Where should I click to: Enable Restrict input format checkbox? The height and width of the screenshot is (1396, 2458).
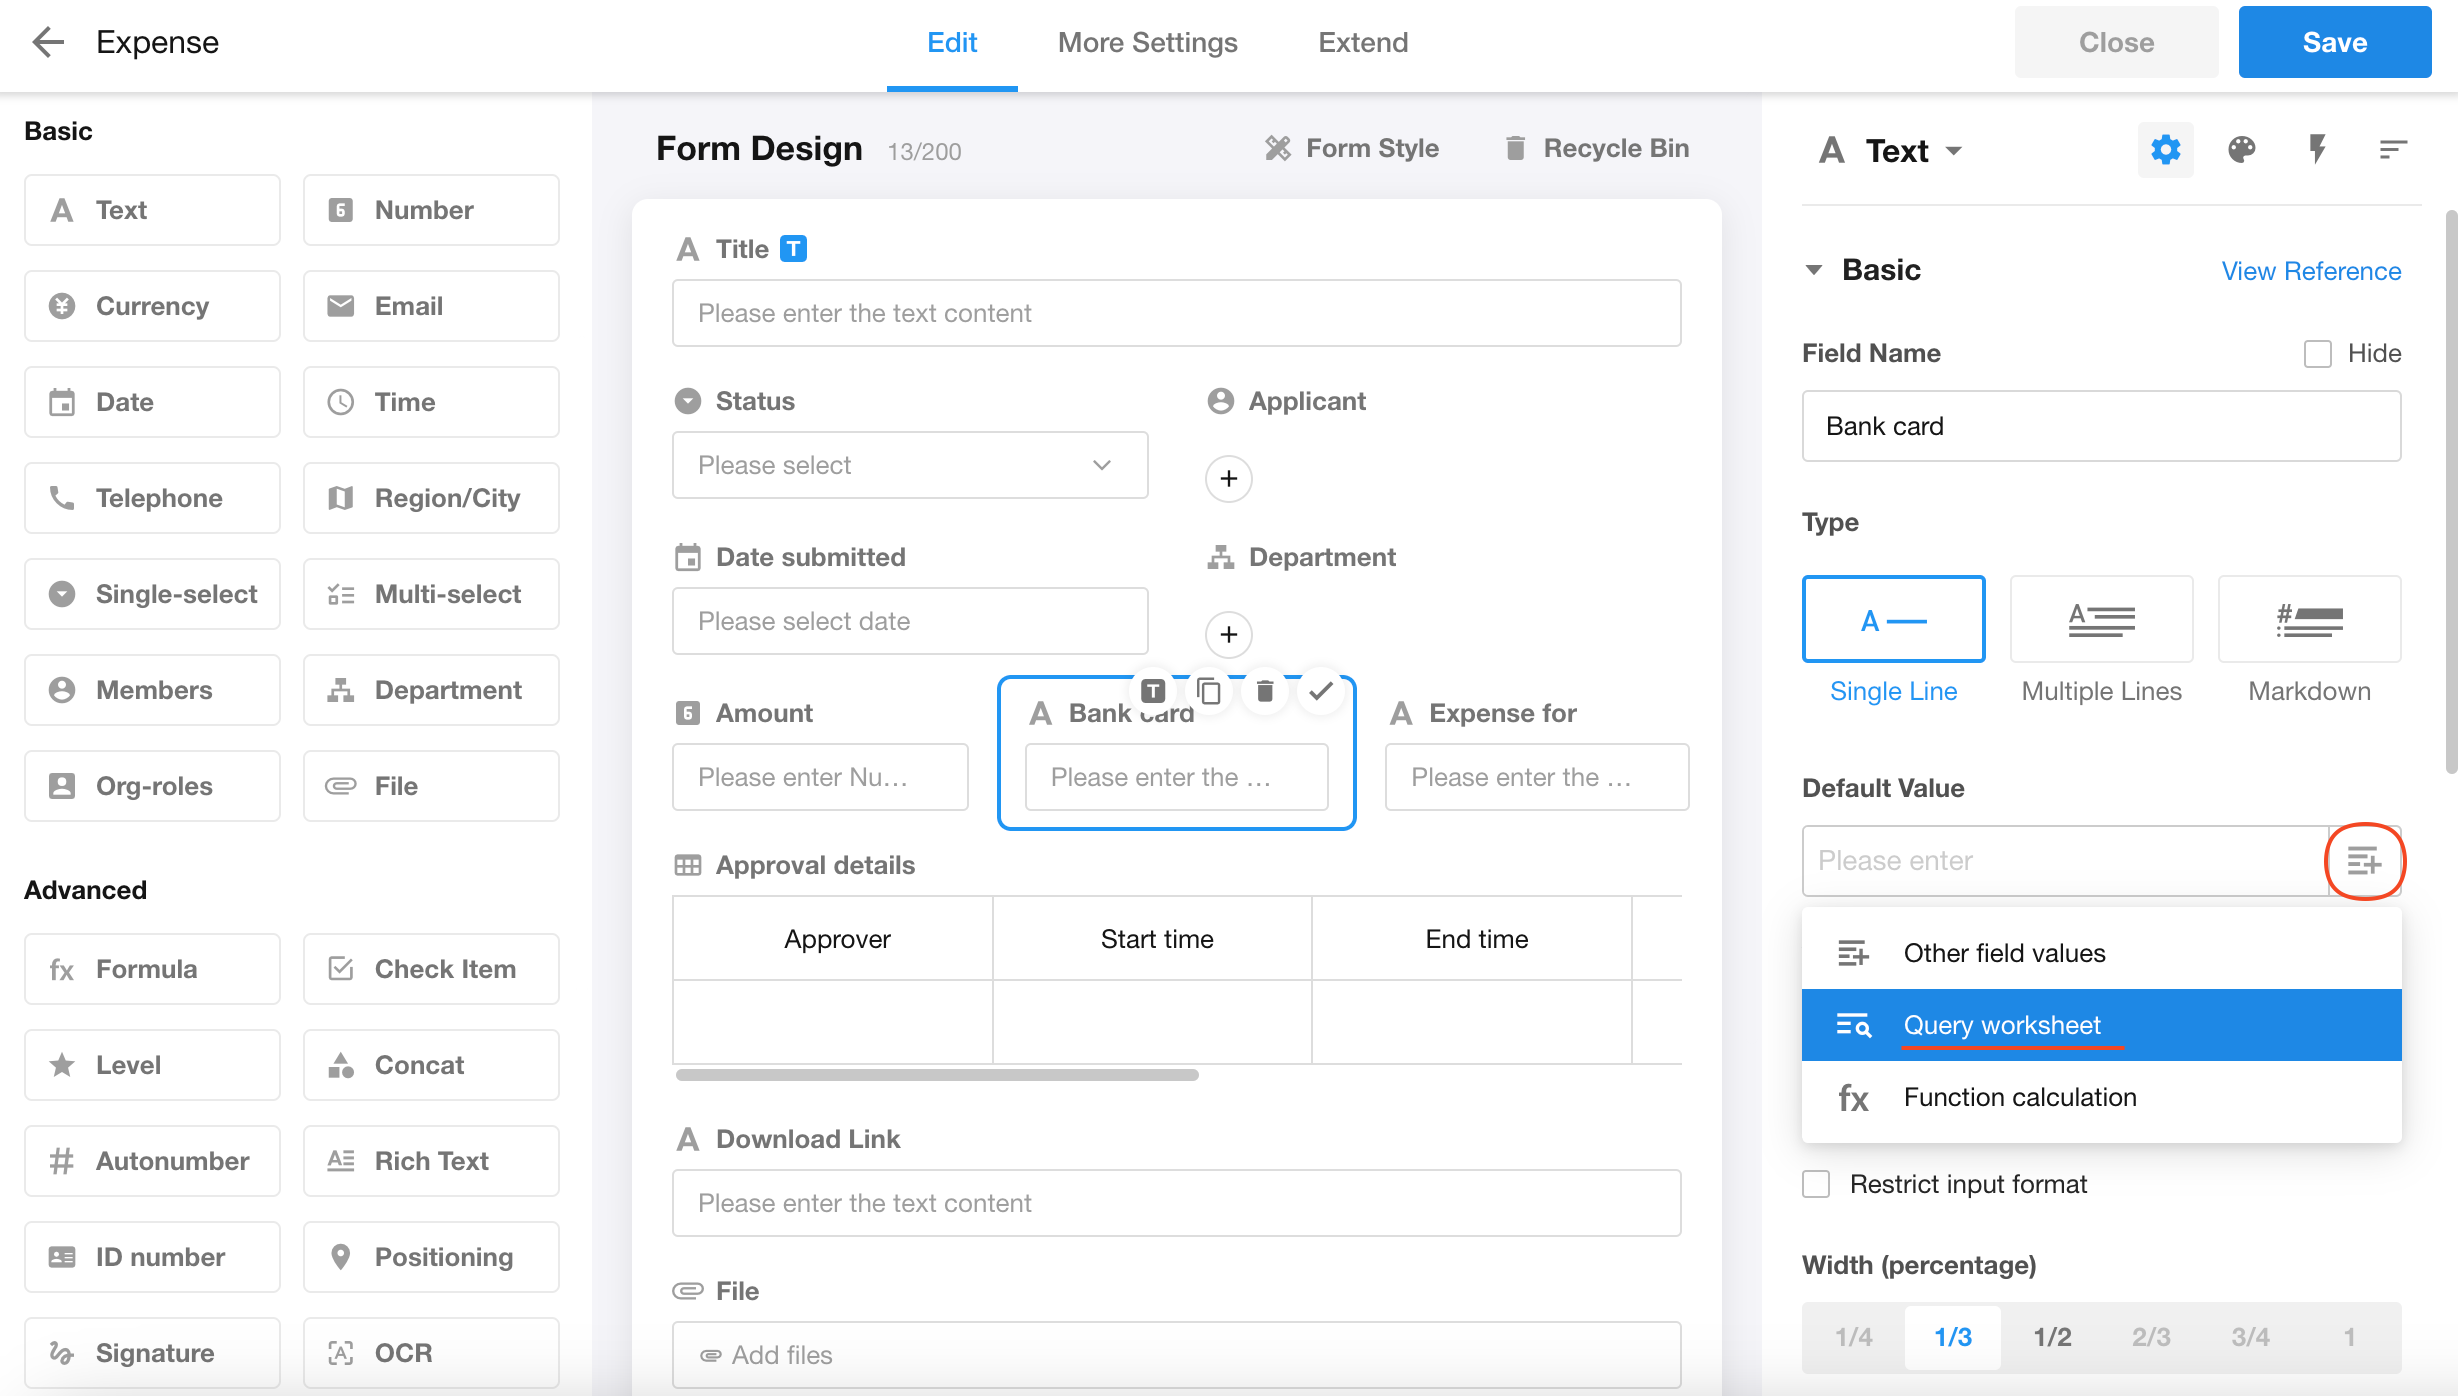[1816, 1184]
